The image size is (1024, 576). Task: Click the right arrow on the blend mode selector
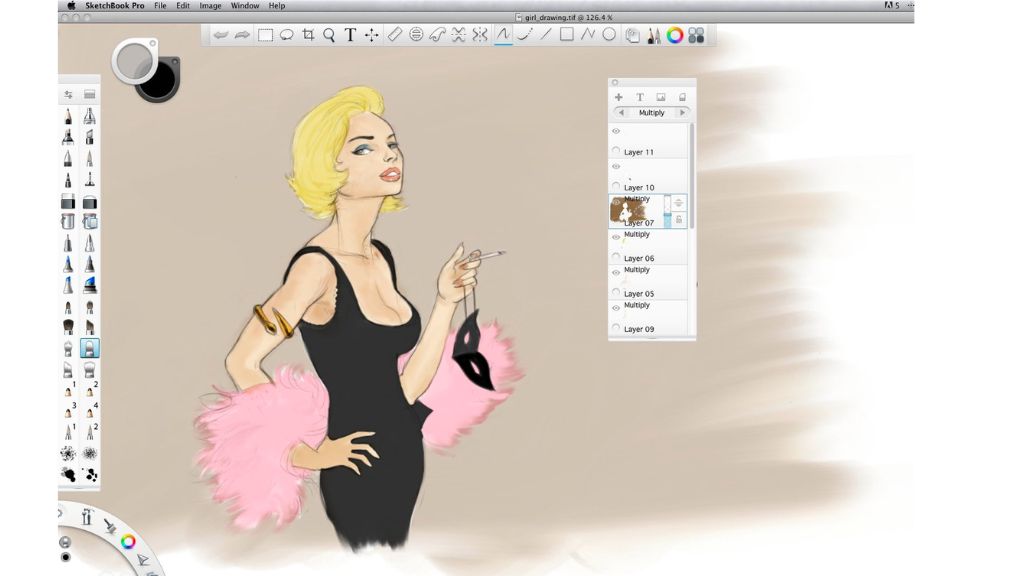[x=682, y=113]
